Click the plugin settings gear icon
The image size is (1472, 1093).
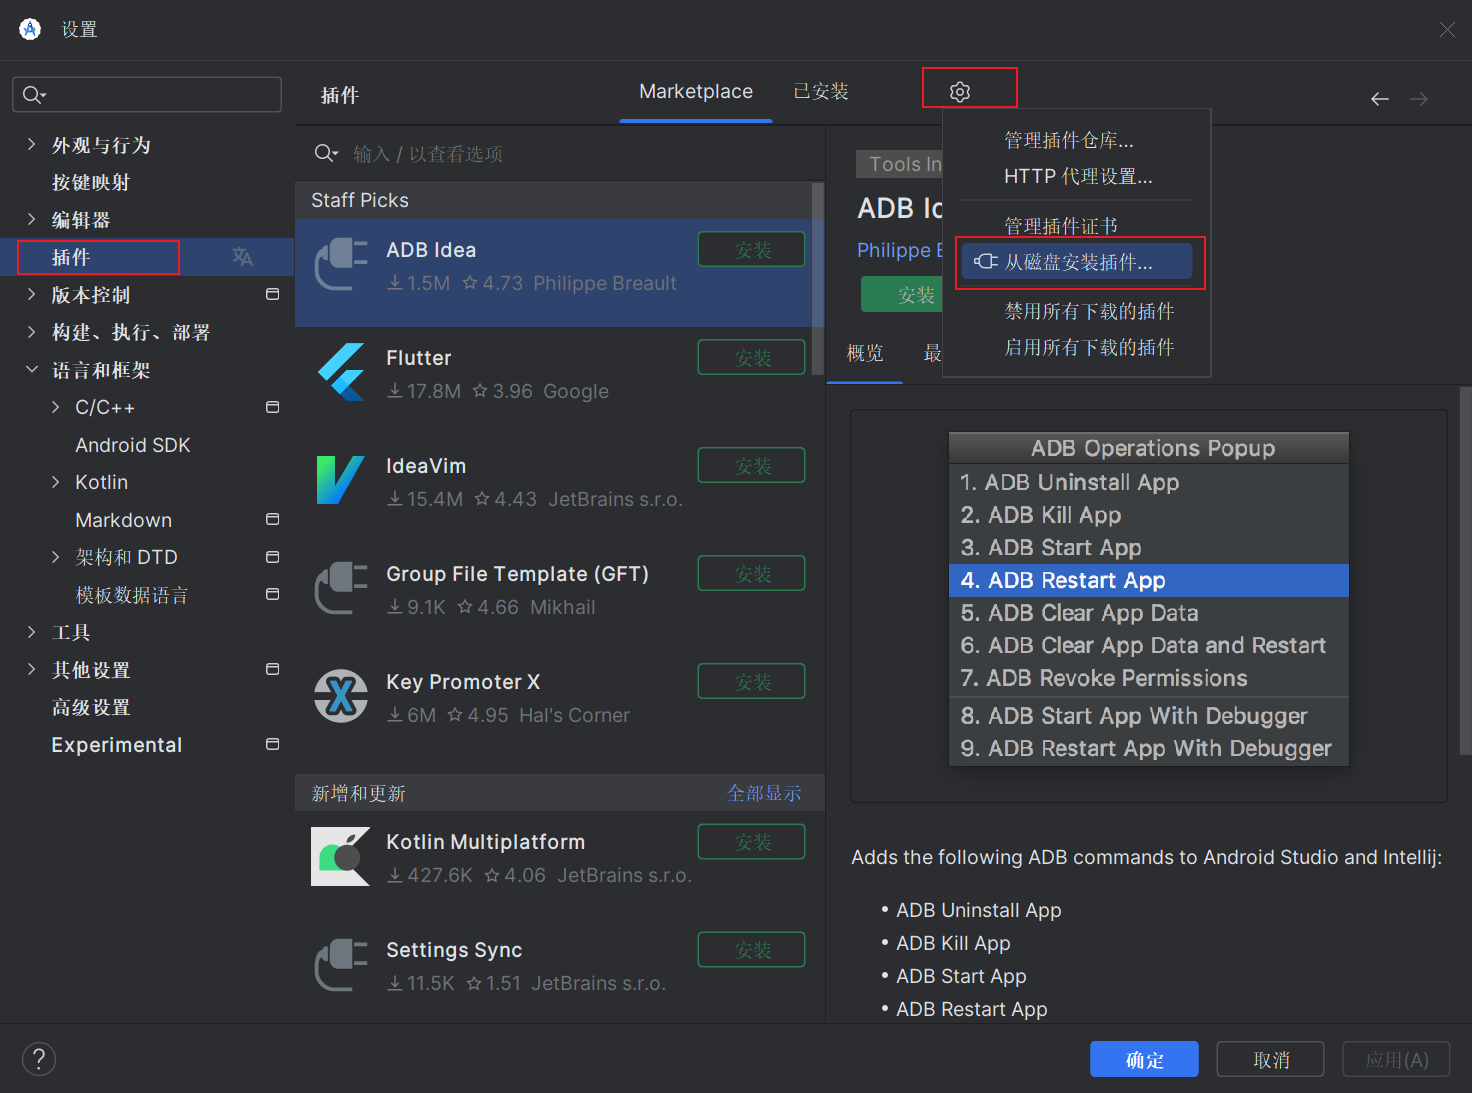pyautogui.click(x=960, y=92)
